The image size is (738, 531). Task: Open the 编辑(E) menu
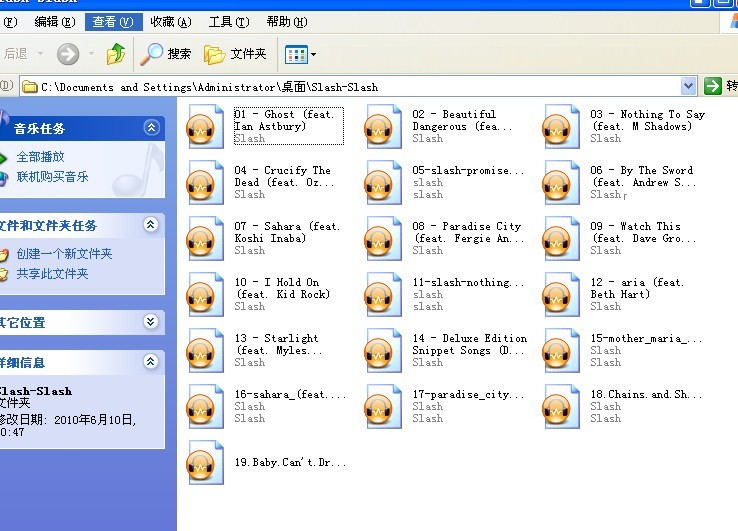(x=55, y=22)
